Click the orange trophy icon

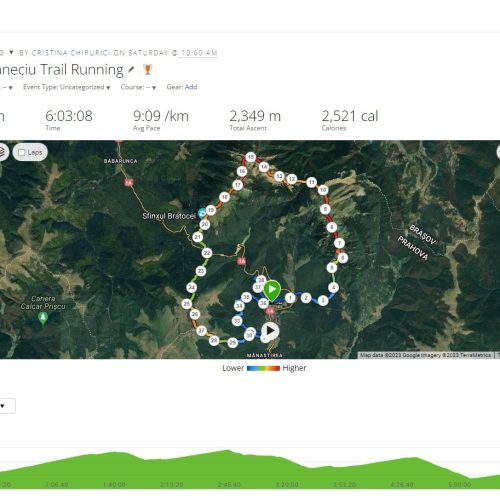pos(147,69)
